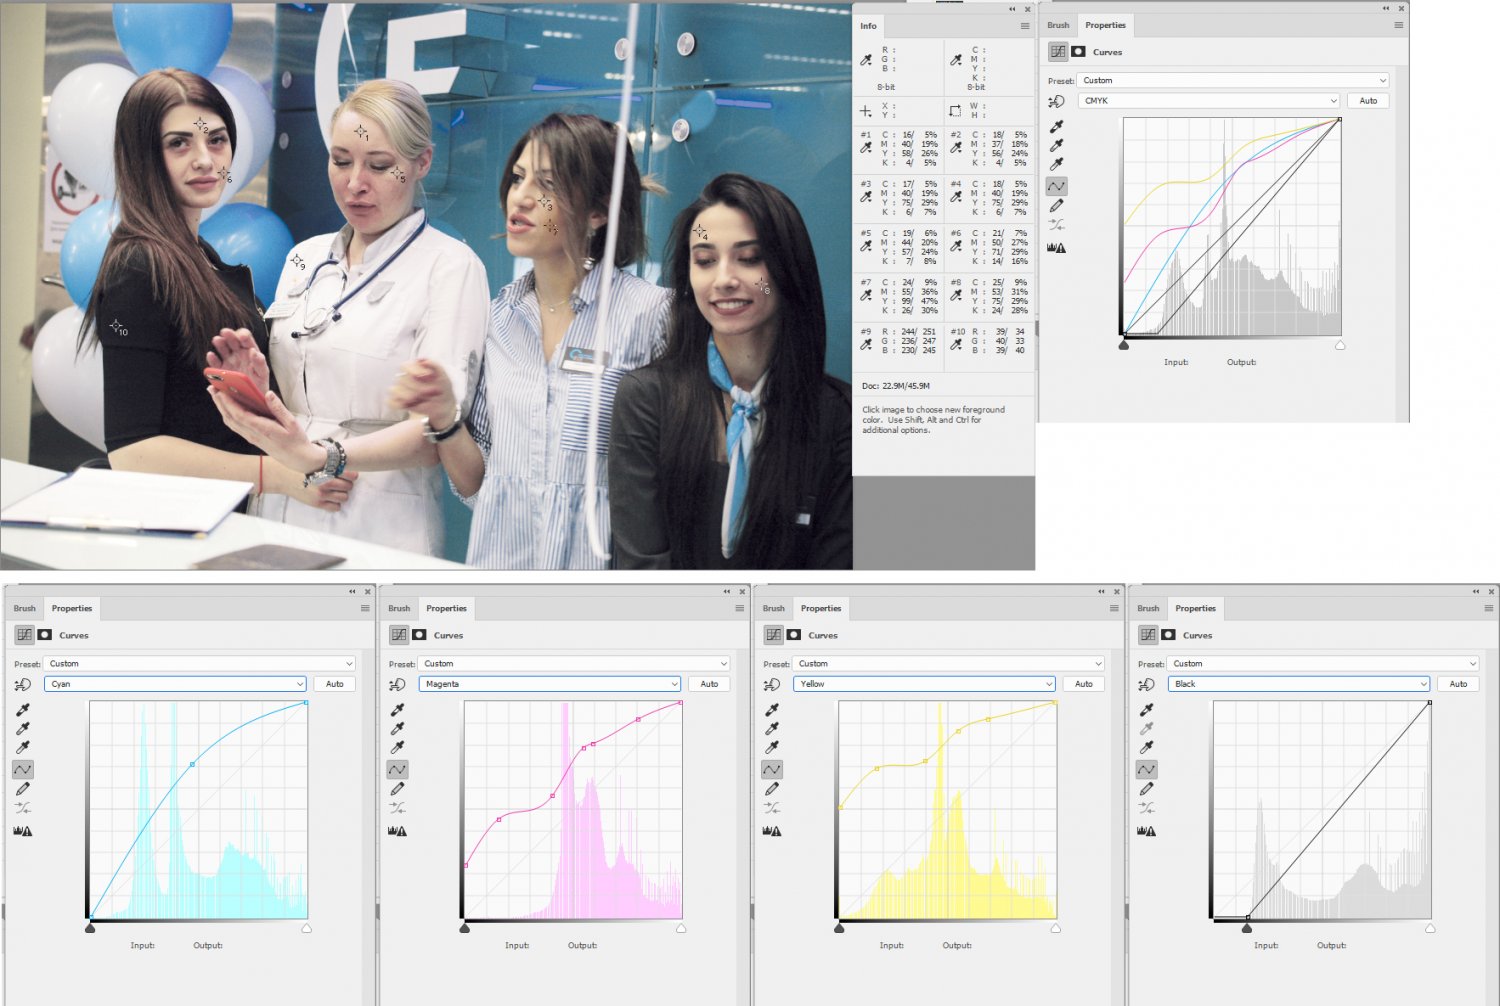1500x1006 pixels.
Task: Pick the black point eyedropper in Yellow panel
Action: pos(772,710)
